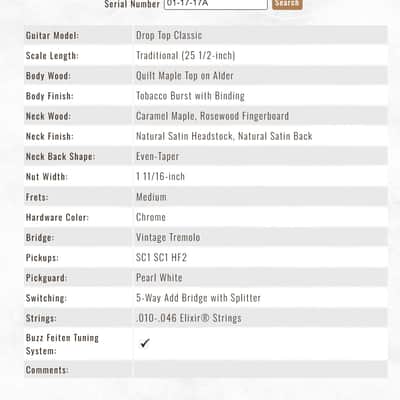This screenshot has height=400, width=400.
Task: Click the Medium frets value
Action: 151,197
